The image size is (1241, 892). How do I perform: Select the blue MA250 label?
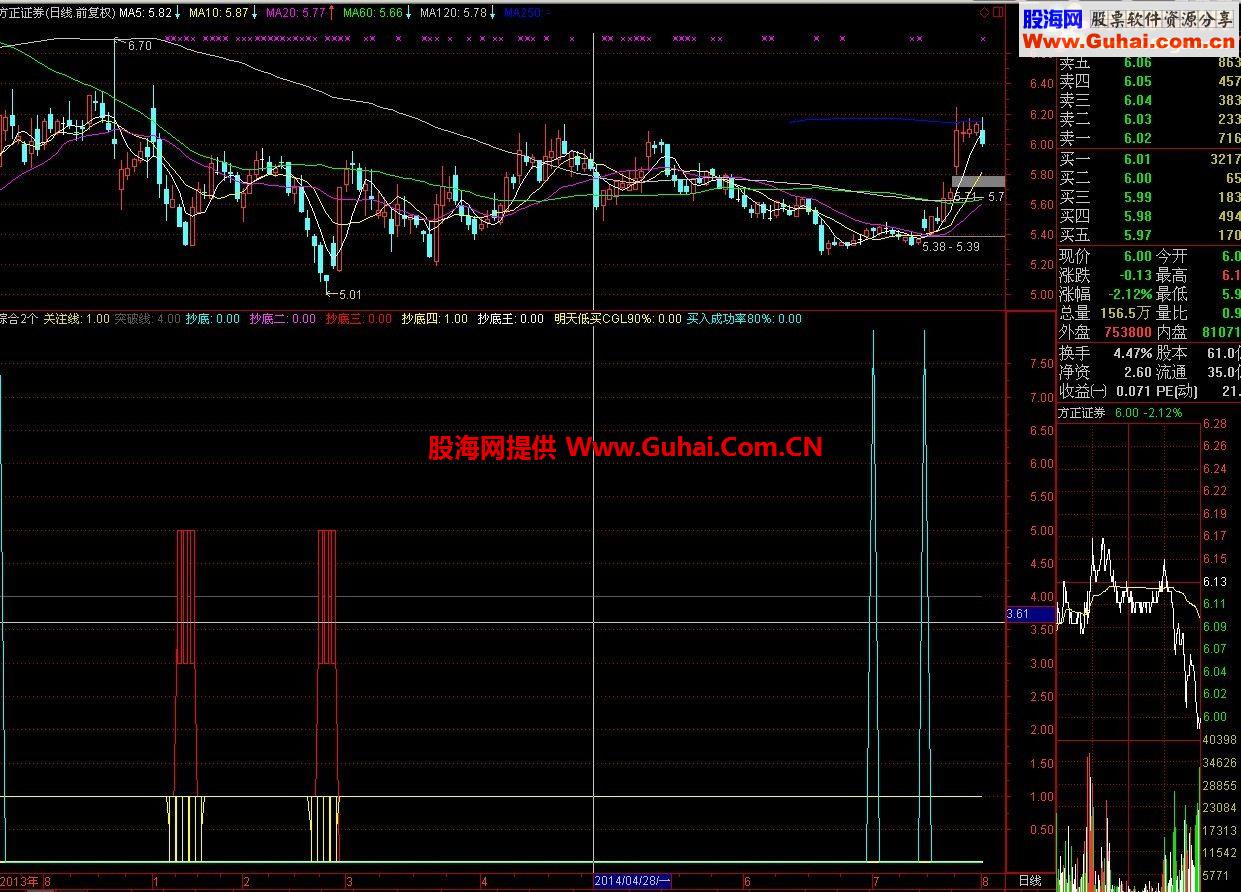coord(525,13)
